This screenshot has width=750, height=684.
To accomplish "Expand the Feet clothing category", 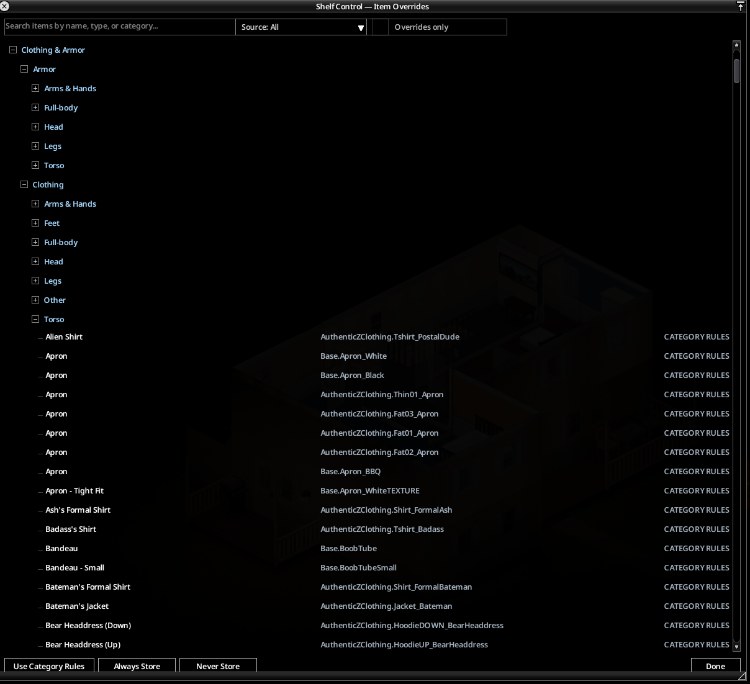I will (x=35, y=223).
